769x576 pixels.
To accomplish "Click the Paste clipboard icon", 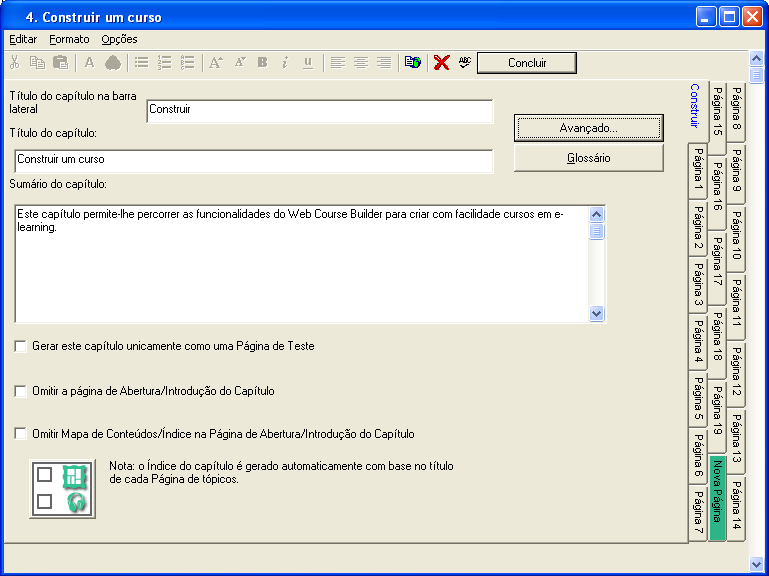I will (60, 63).
